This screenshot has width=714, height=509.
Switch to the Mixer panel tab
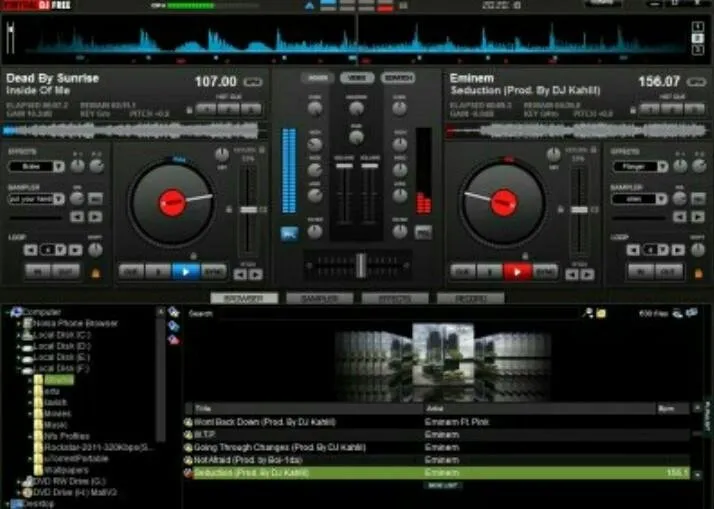(x=317, y=78)
